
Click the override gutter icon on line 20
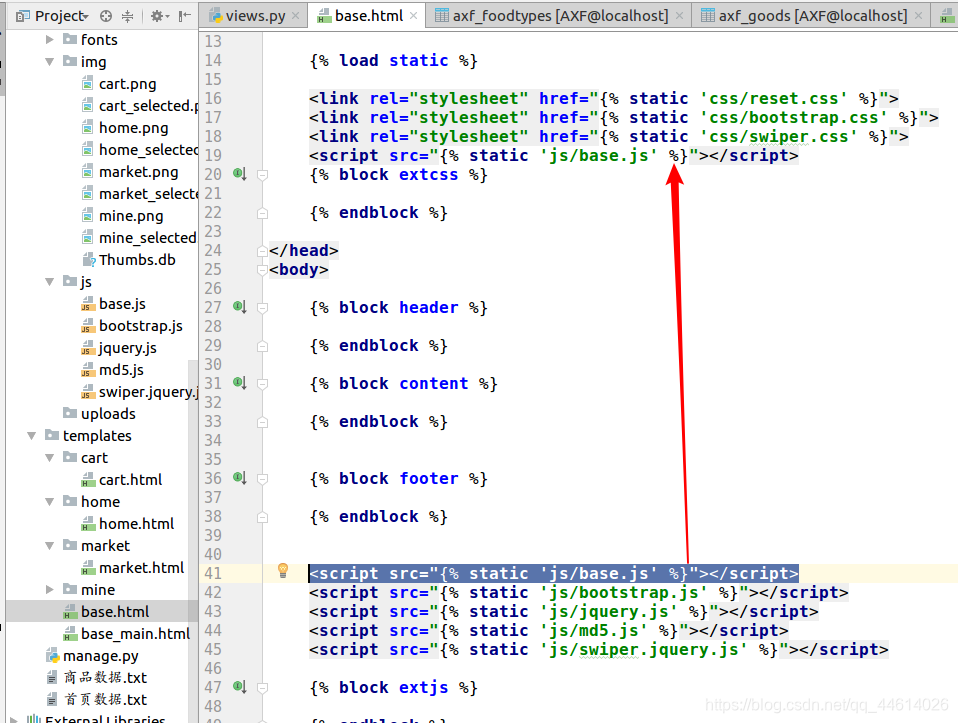click(x=240, y=174)
